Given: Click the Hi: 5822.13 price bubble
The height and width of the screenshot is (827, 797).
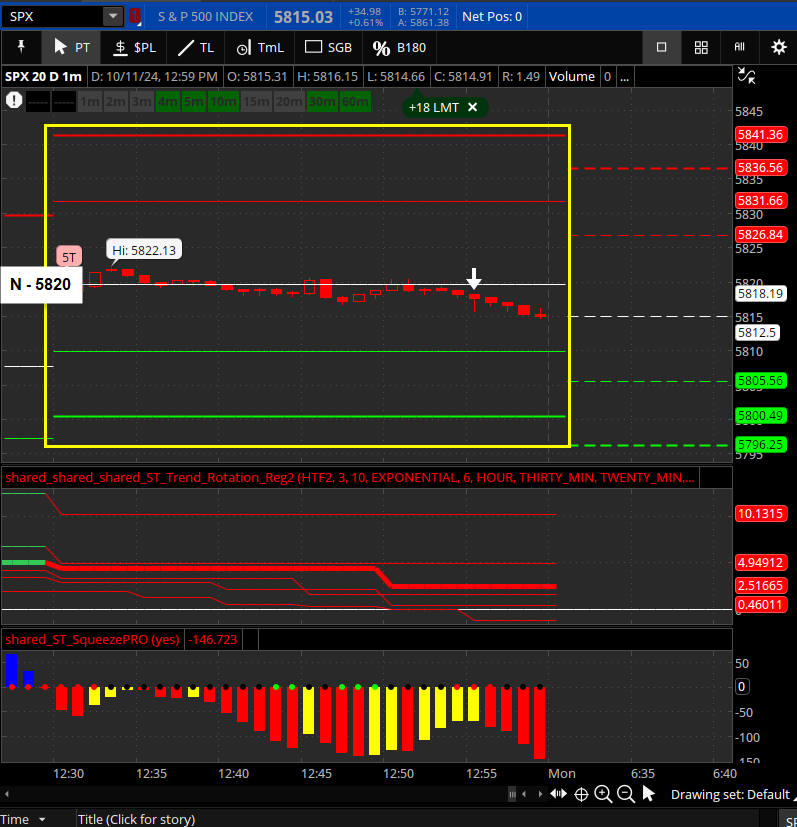Looking at the screenshot, I should click(x=144, y=250).
